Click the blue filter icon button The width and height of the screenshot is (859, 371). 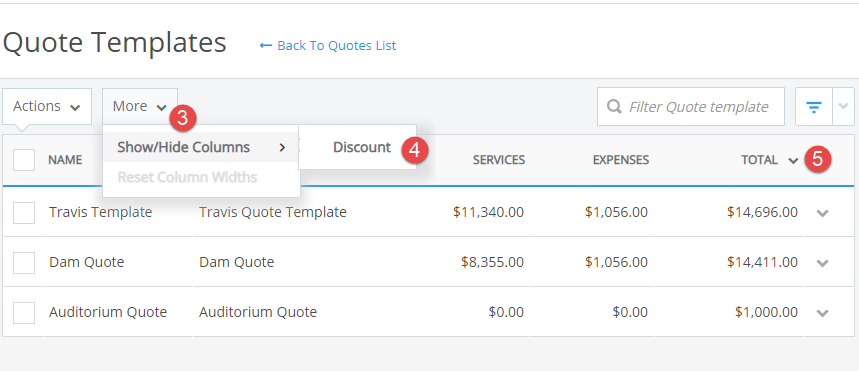pos(814,106)
